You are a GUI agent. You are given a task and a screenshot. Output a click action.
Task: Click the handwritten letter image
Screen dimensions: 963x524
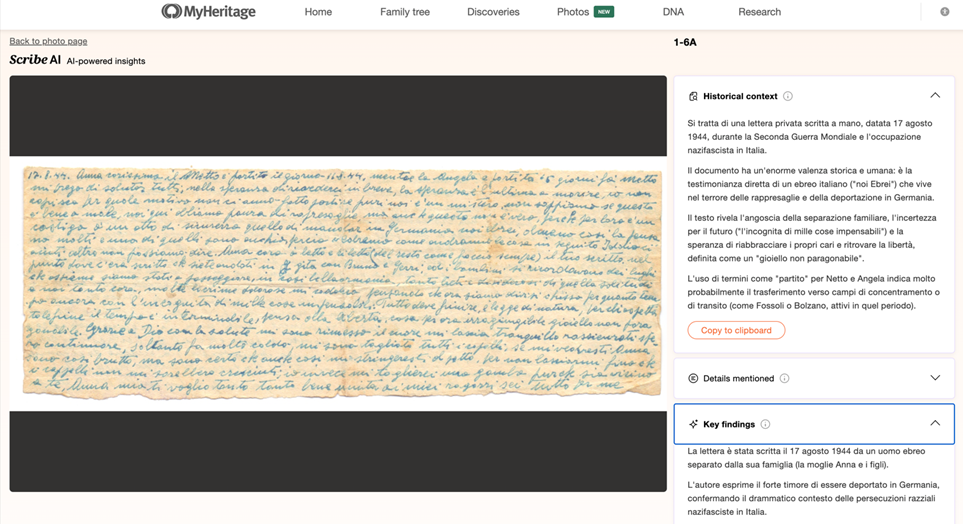click(341, 282)
